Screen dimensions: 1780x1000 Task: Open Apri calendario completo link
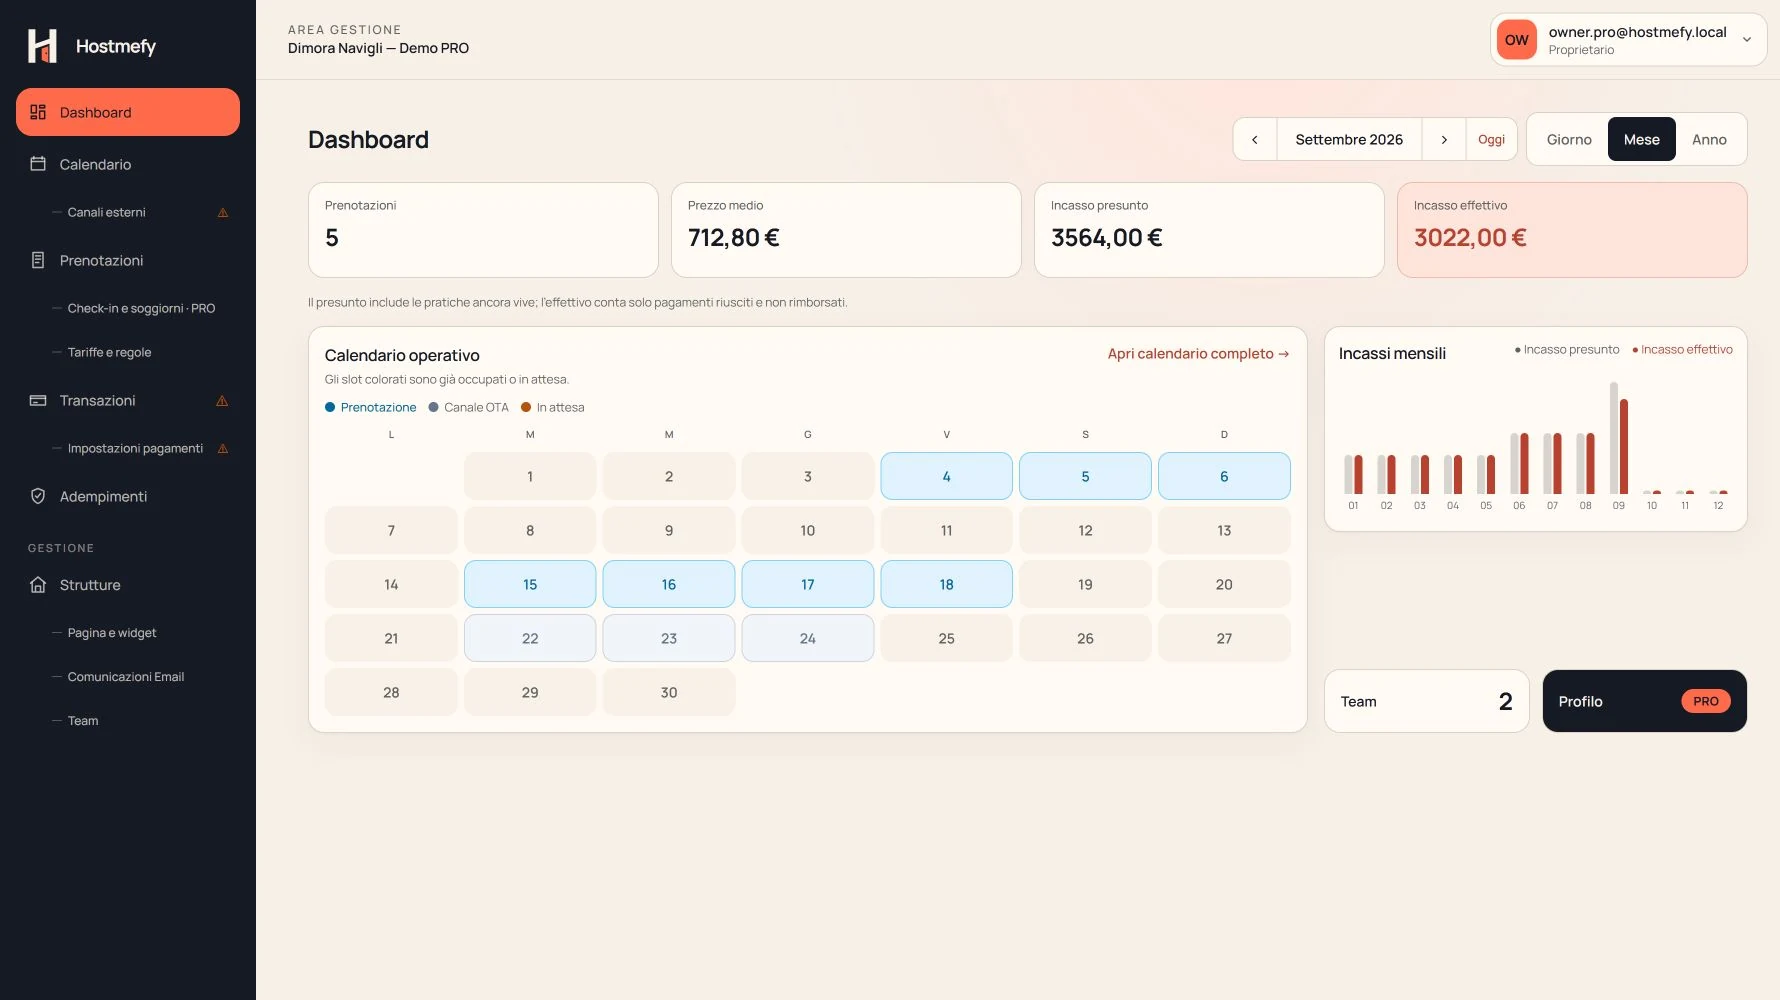tap(1198, 354)
